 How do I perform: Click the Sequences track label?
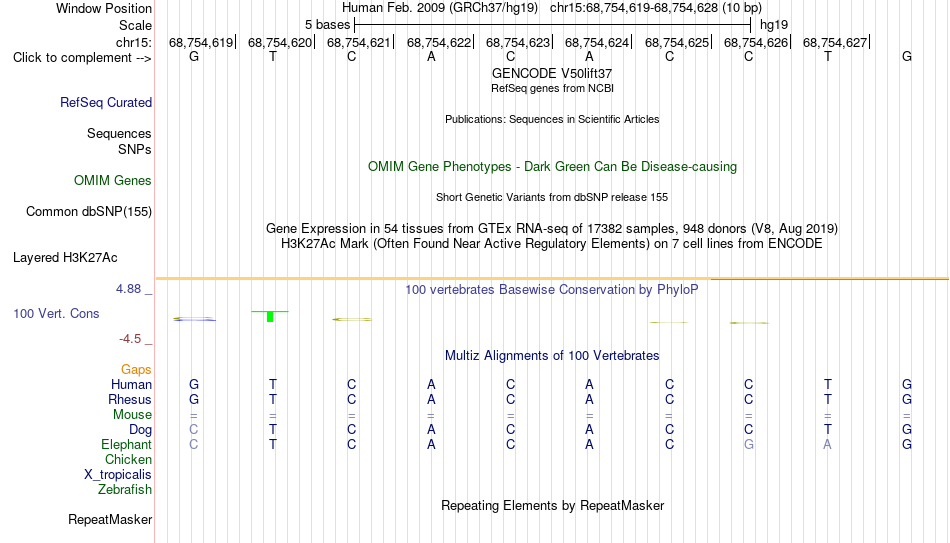tap(119, 133)
